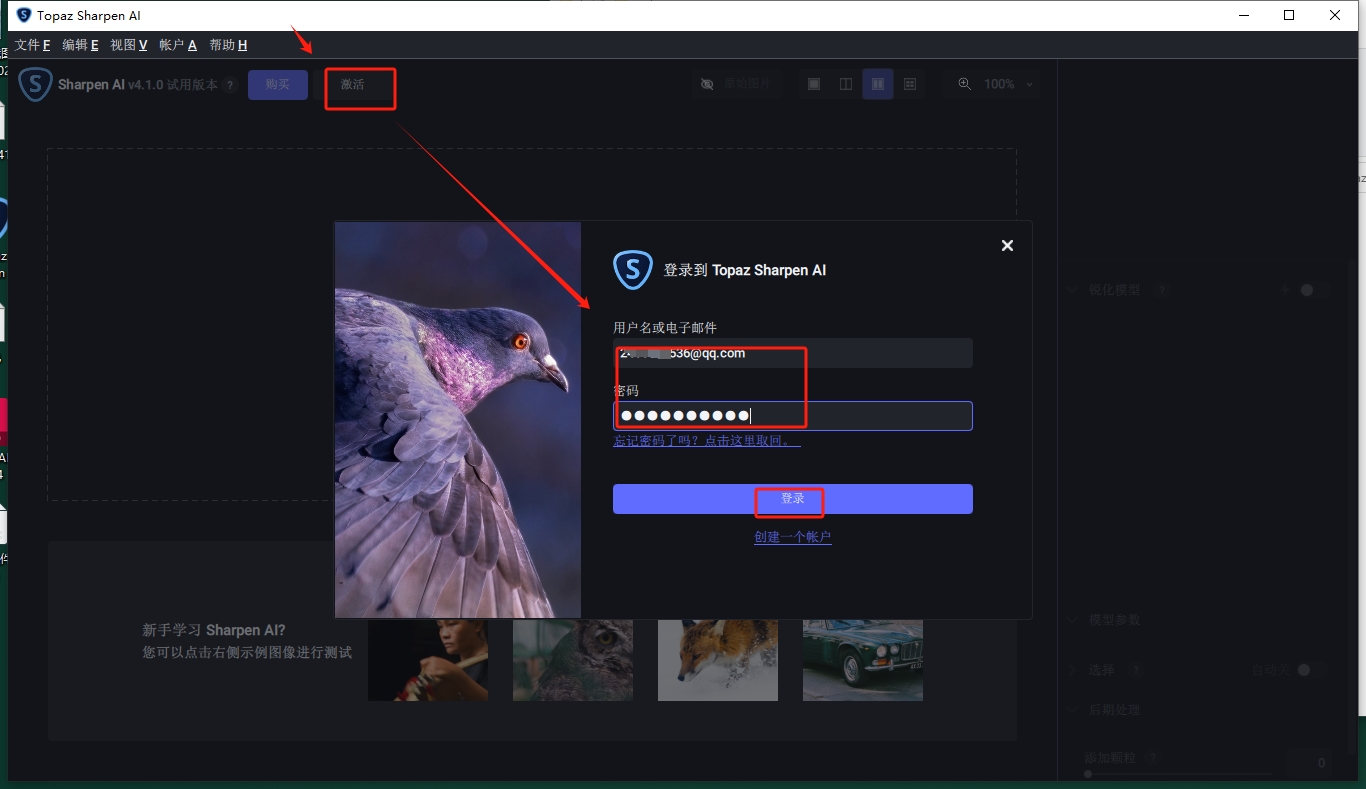Click the help icon next to 选择
The image size is (1366, 789).
click(x=1135, y=670)
